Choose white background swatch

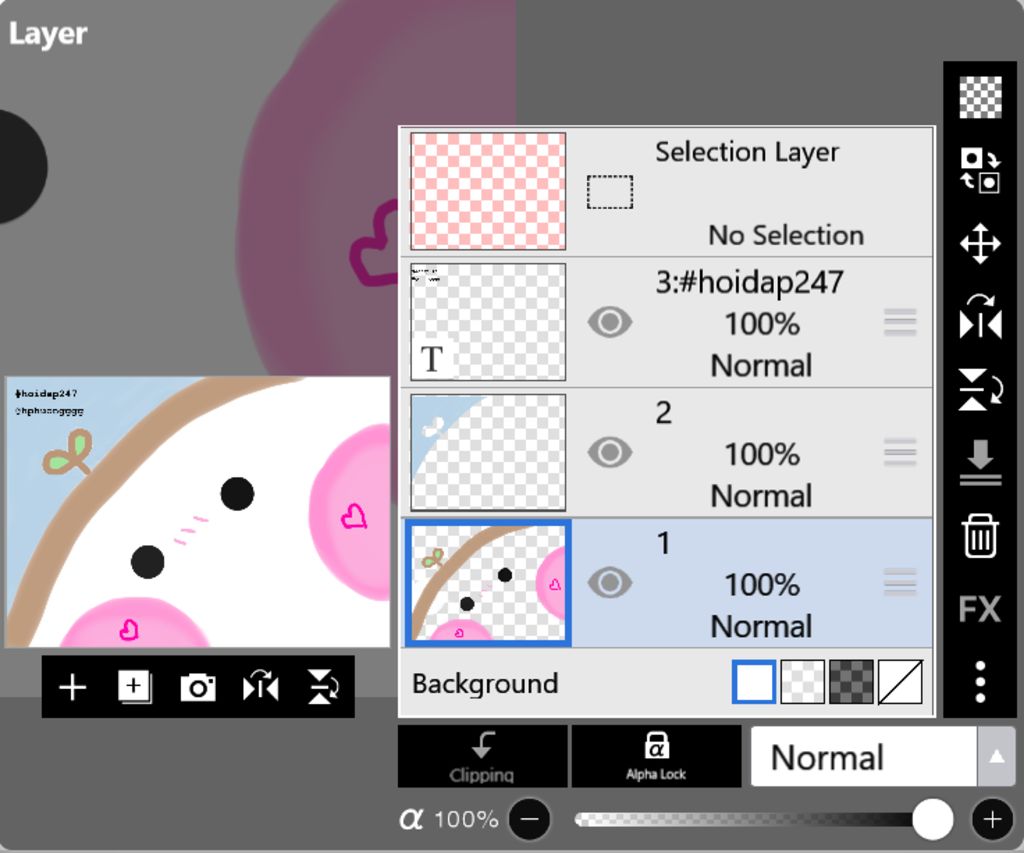pos(754,682)
